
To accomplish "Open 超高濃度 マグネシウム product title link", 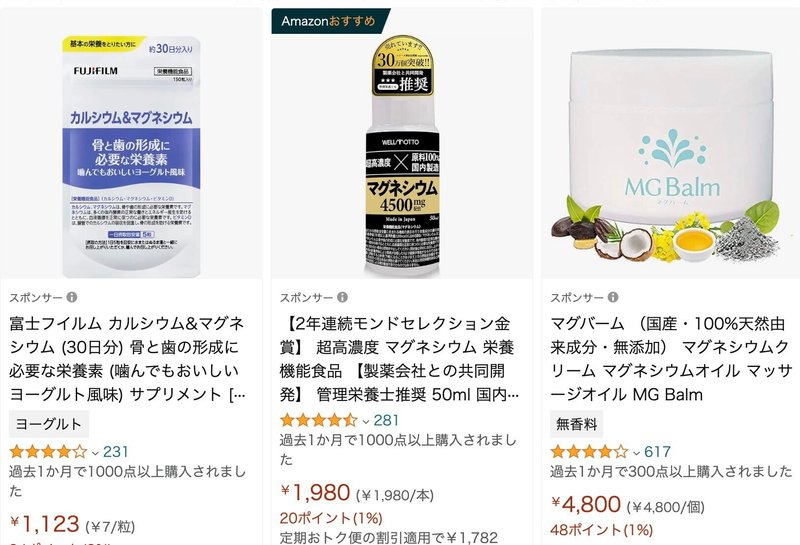I will pyautogui.click(x=399, y=359).
